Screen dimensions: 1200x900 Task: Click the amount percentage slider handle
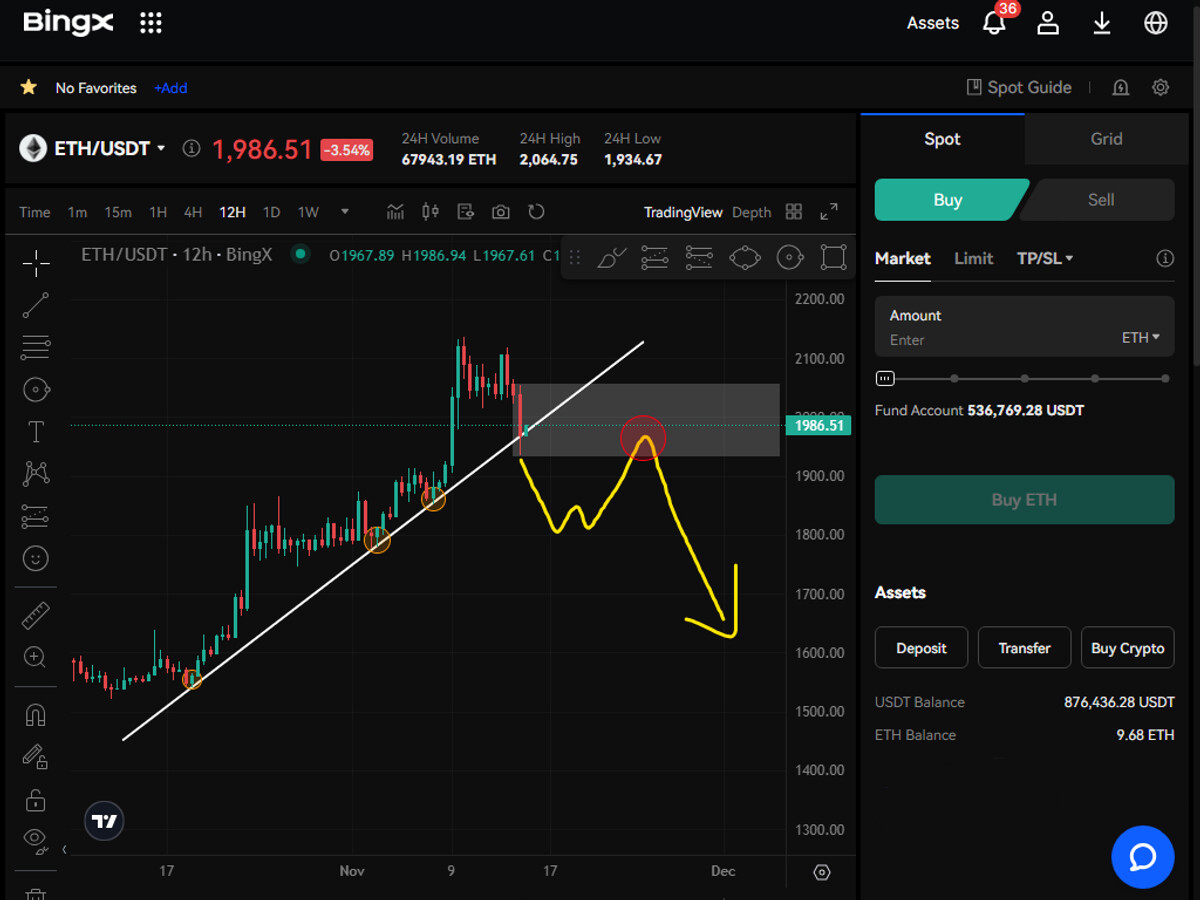pyautogui.click(x=885, y=379)
